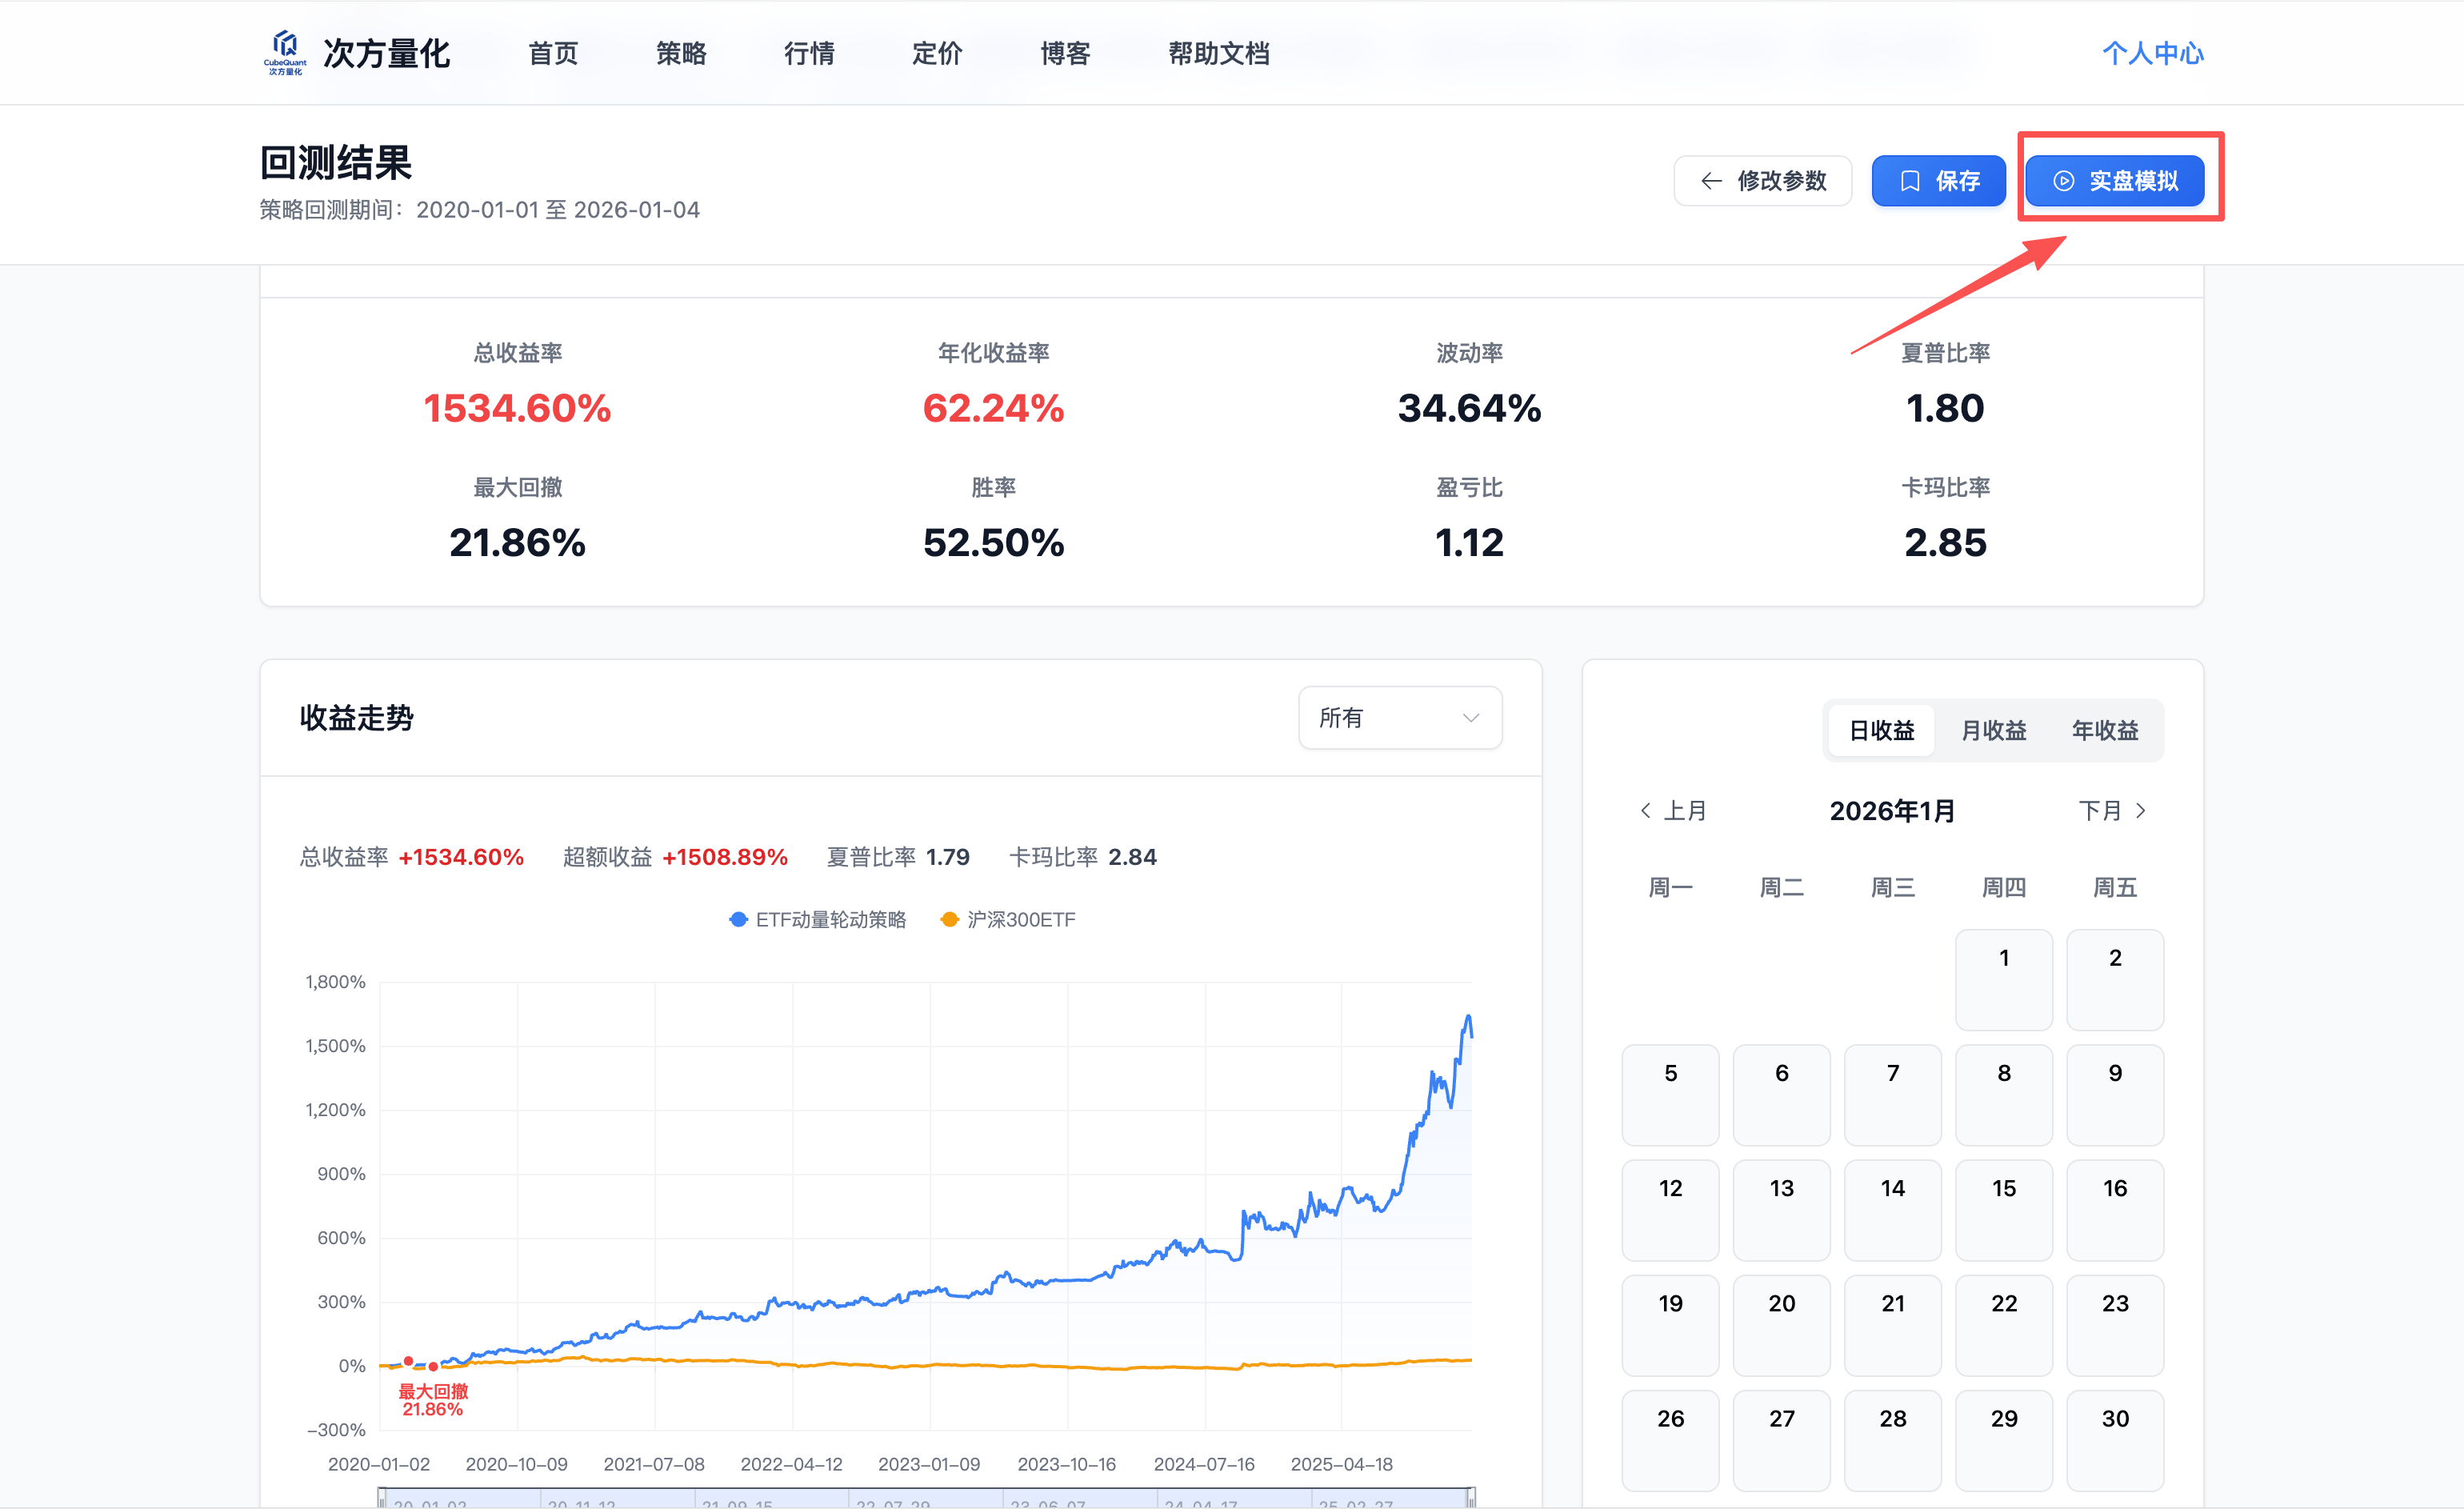The height and width of the screenshot is (1509, 2464).
Task: Switch to 年收益 view
Action: coord(2104,731)
